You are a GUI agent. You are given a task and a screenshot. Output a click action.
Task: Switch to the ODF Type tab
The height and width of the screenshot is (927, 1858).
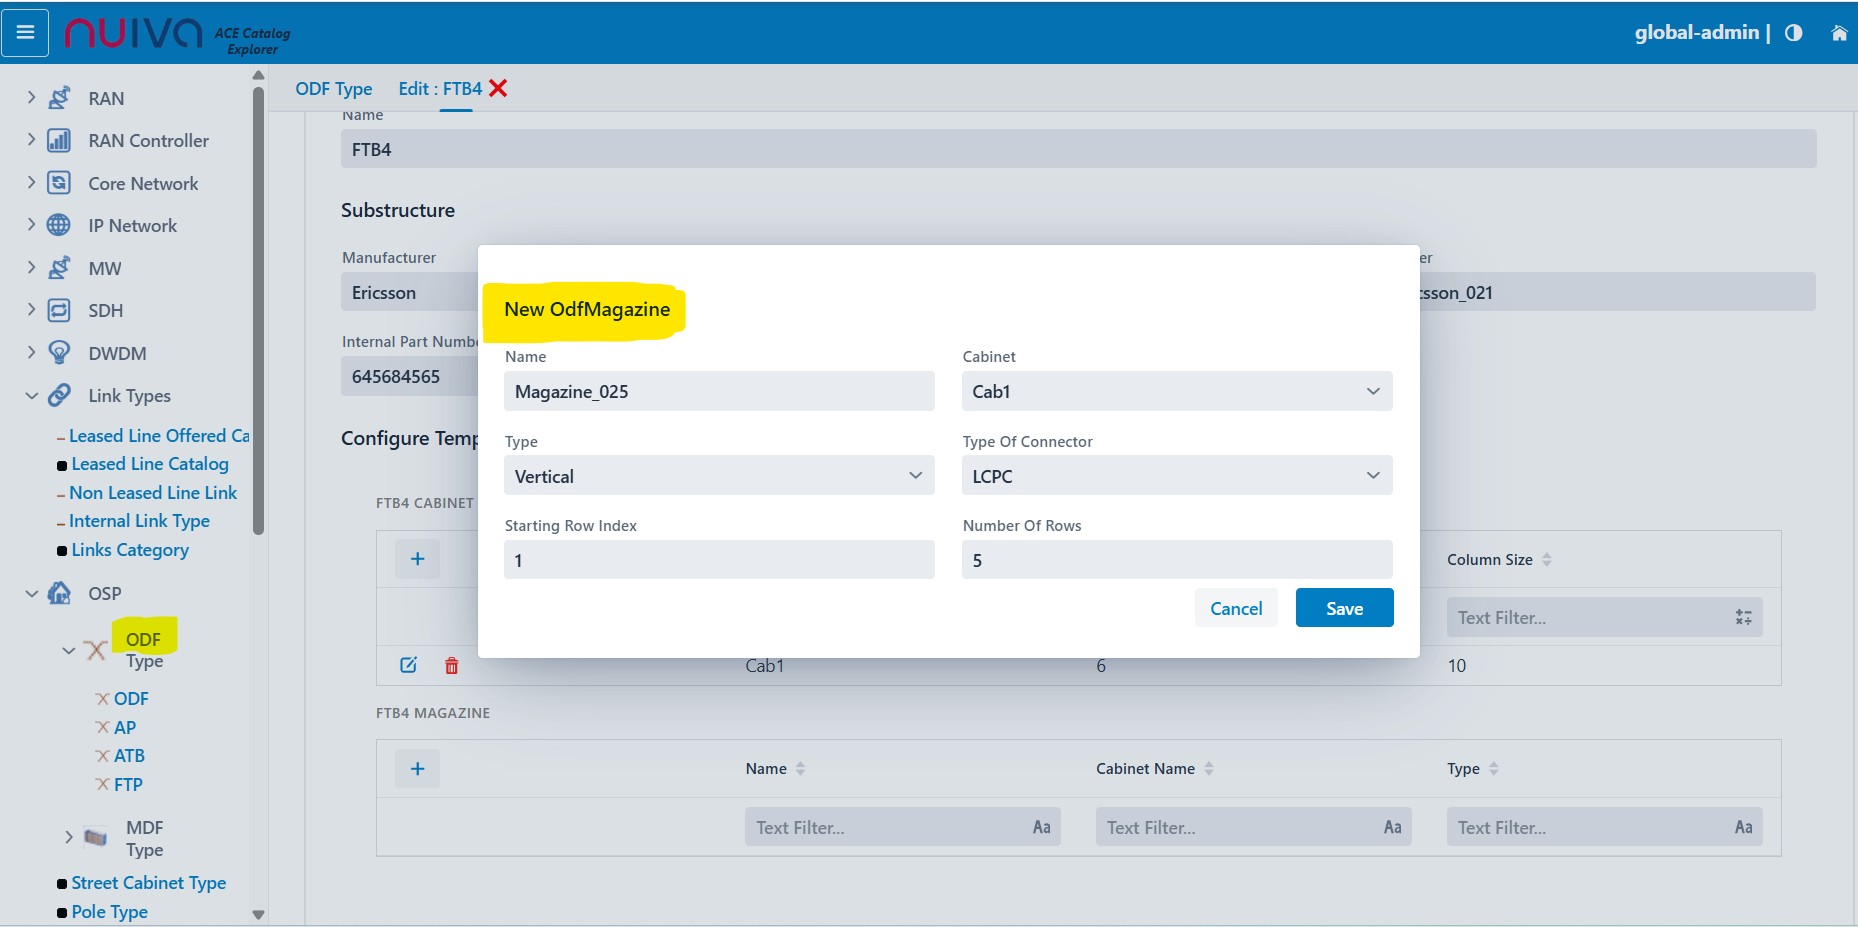click(x=333, y=88)
